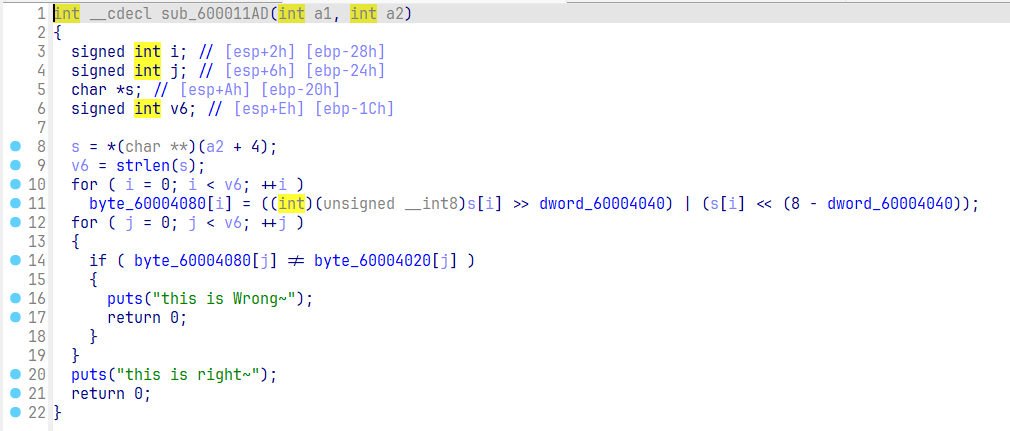Toggle the breakpoint dot on line 22
Screen dimensions: 1010x431
point(14,413)
